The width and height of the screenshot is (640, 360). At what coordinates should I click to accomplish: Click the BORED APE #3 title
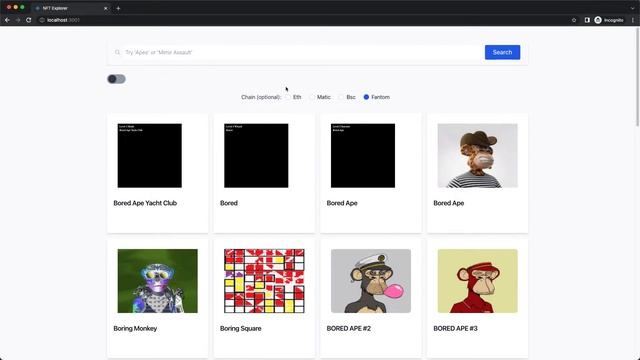click(x=455, y=328)
